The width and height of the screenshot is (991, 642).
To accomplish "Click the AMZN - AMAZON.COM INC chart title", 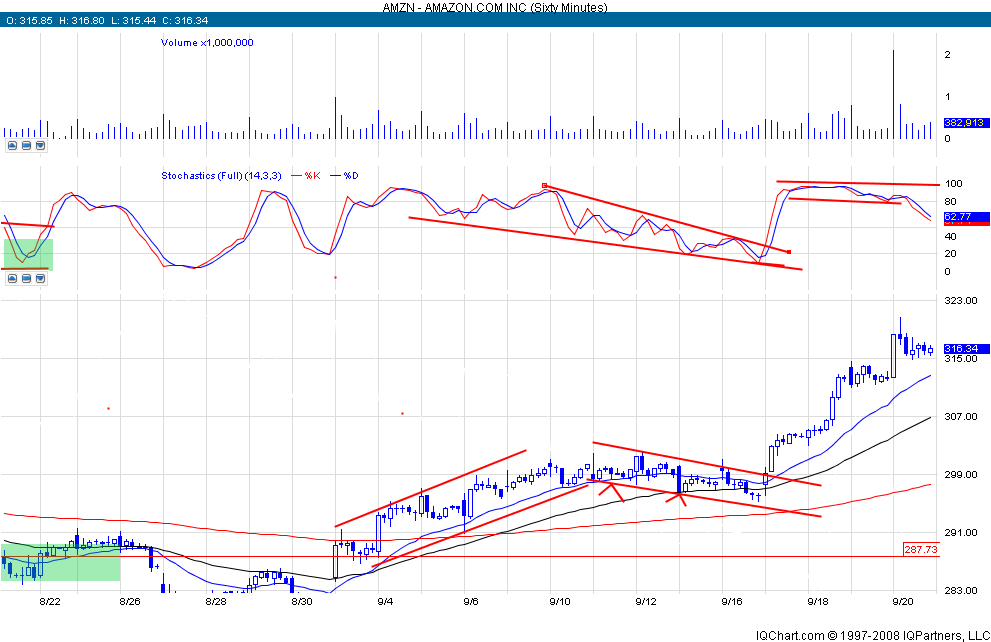I will pyautogui.click(x=495, y=7).
